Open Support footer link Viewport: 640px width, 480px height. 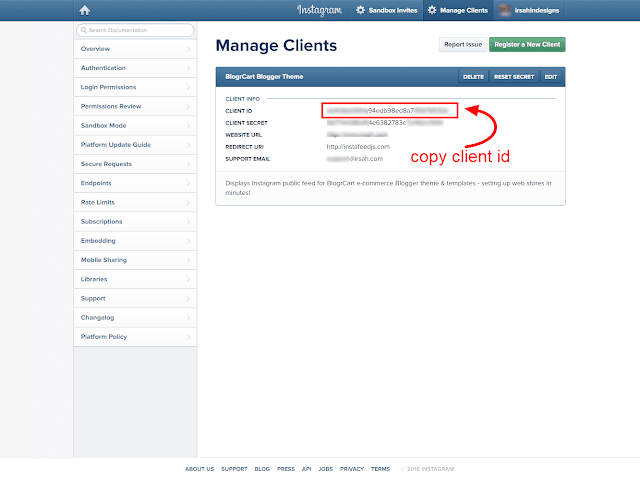[234, 469]
